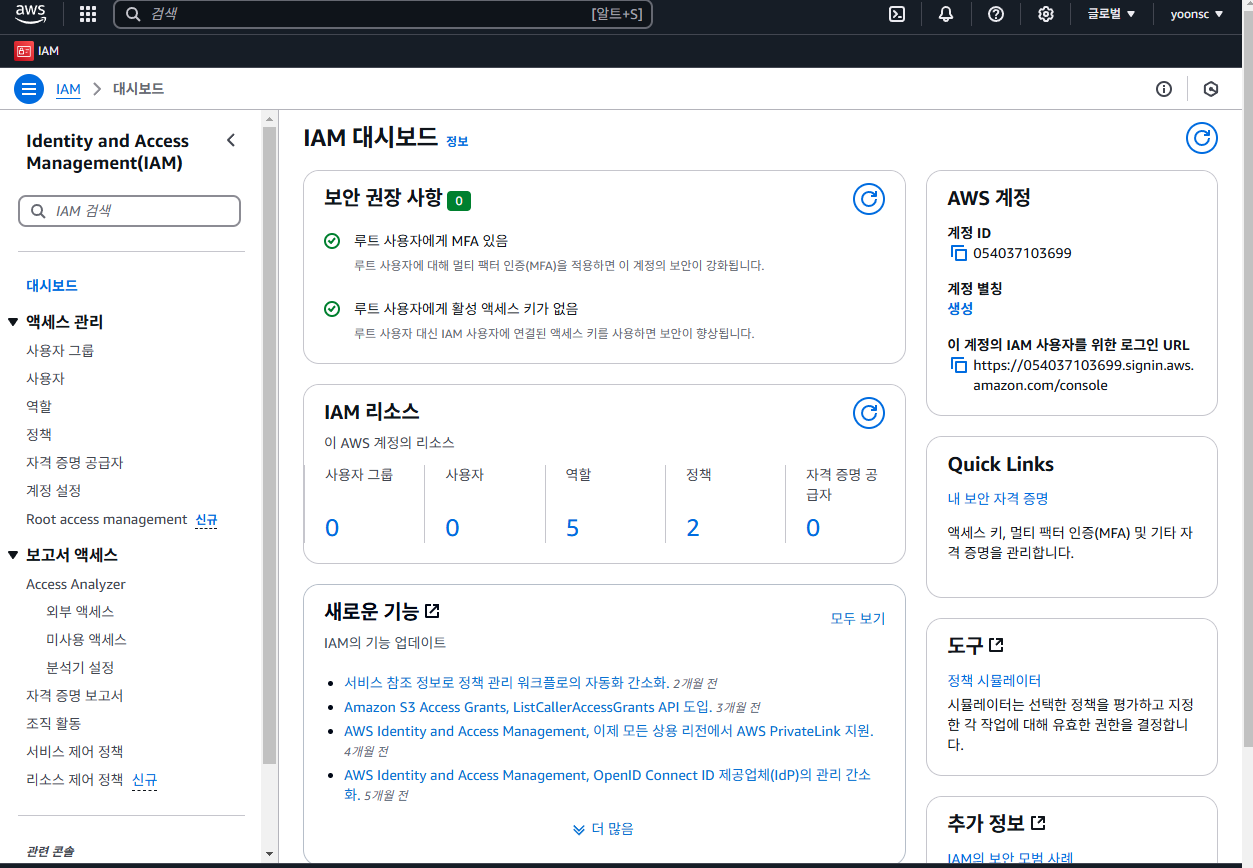Image resolution: width=1253 pixels, height=868 pixels.
Task: Click the 역할 count 5
Action: coord(572,528)
